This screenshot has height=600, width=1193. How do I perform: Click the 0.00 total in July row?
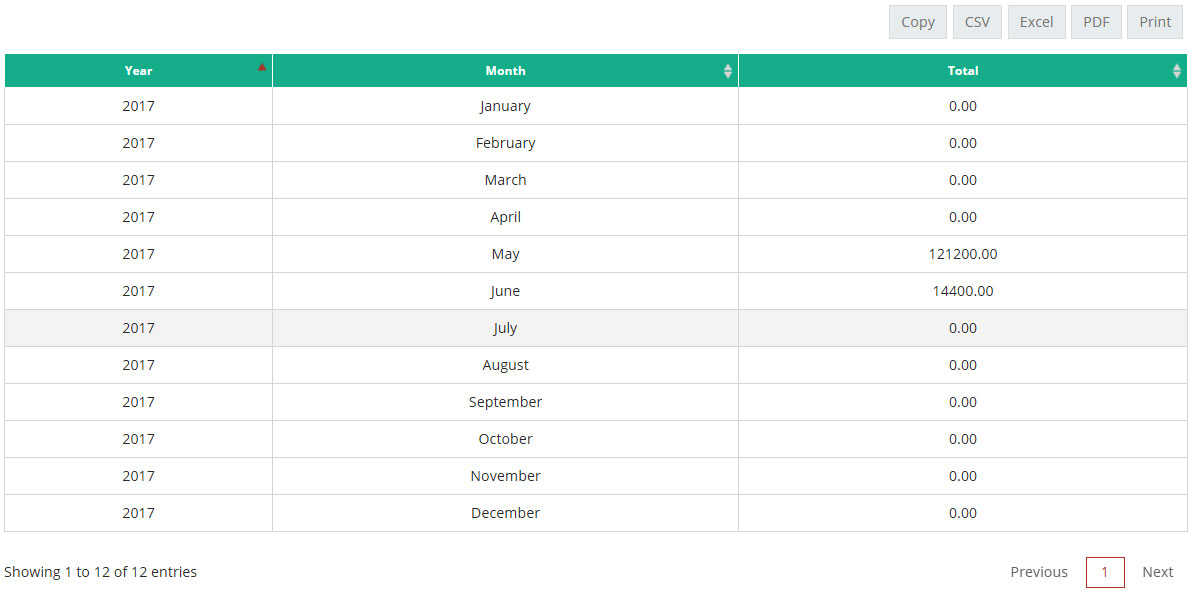pos(962,328)
